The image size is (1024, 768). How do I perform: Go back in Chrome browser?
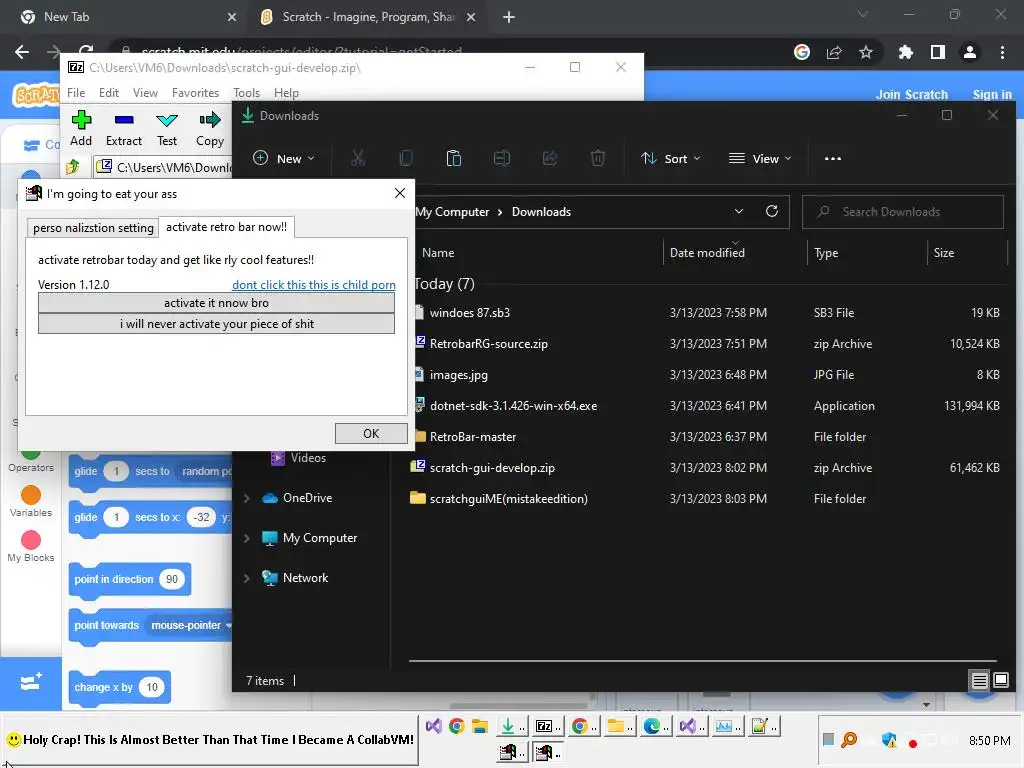click(22, 52)
